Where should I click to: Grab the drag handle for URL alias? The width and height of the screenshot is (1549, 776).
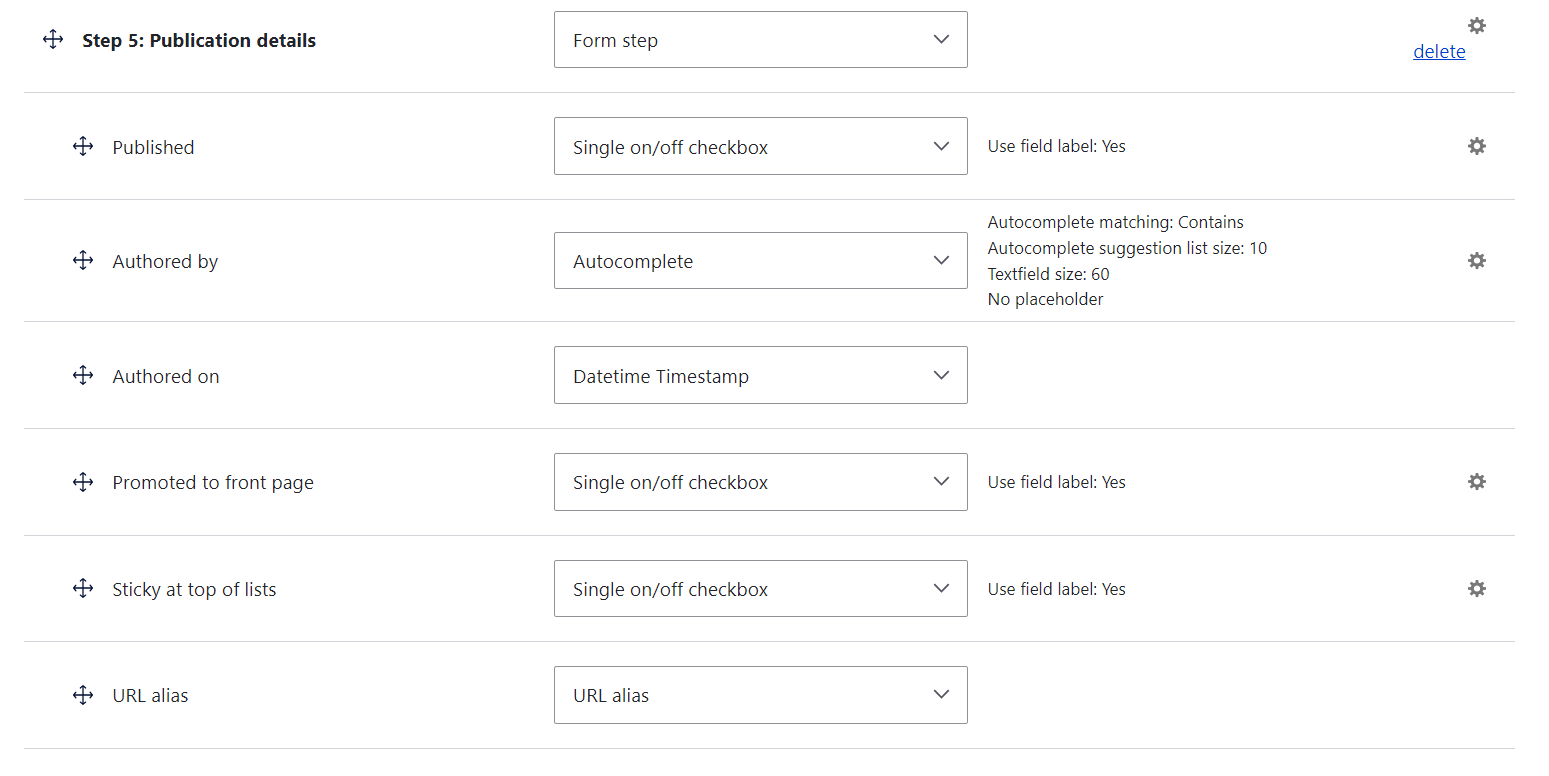pos(83,695)
